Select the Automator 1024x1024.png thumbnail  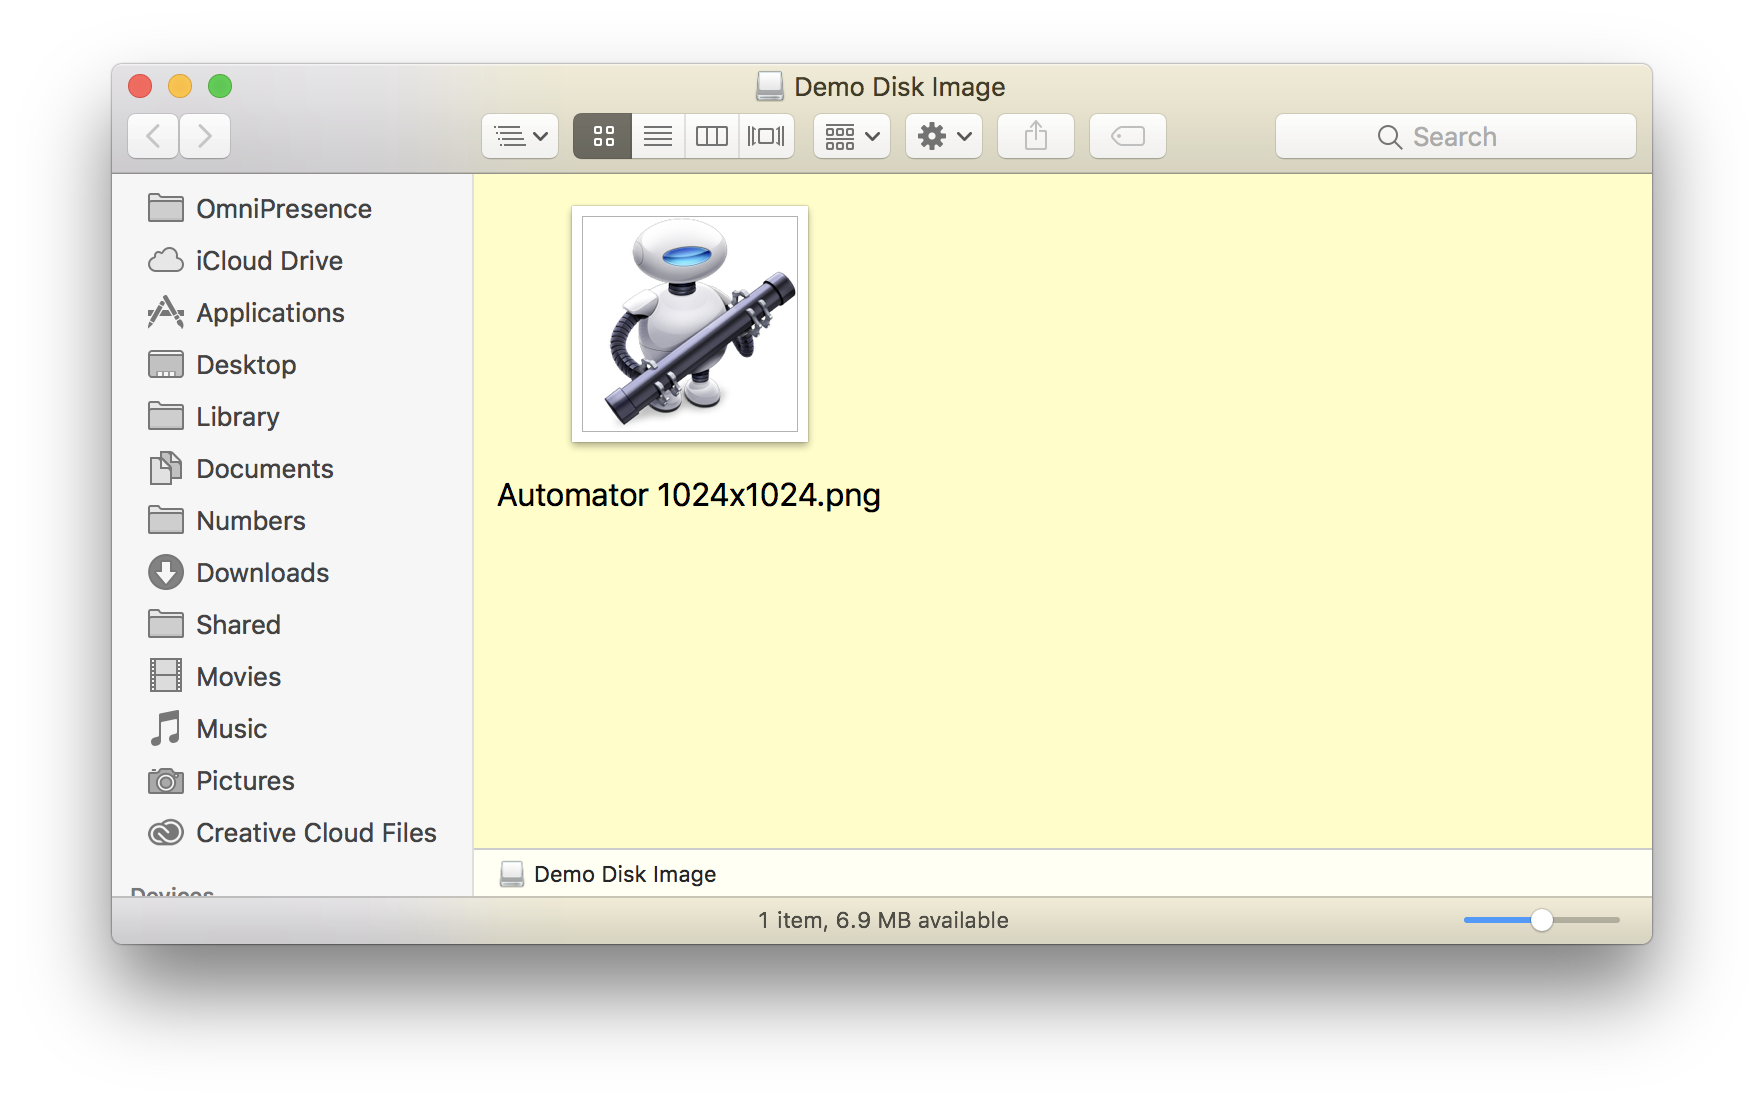[689, 323]
